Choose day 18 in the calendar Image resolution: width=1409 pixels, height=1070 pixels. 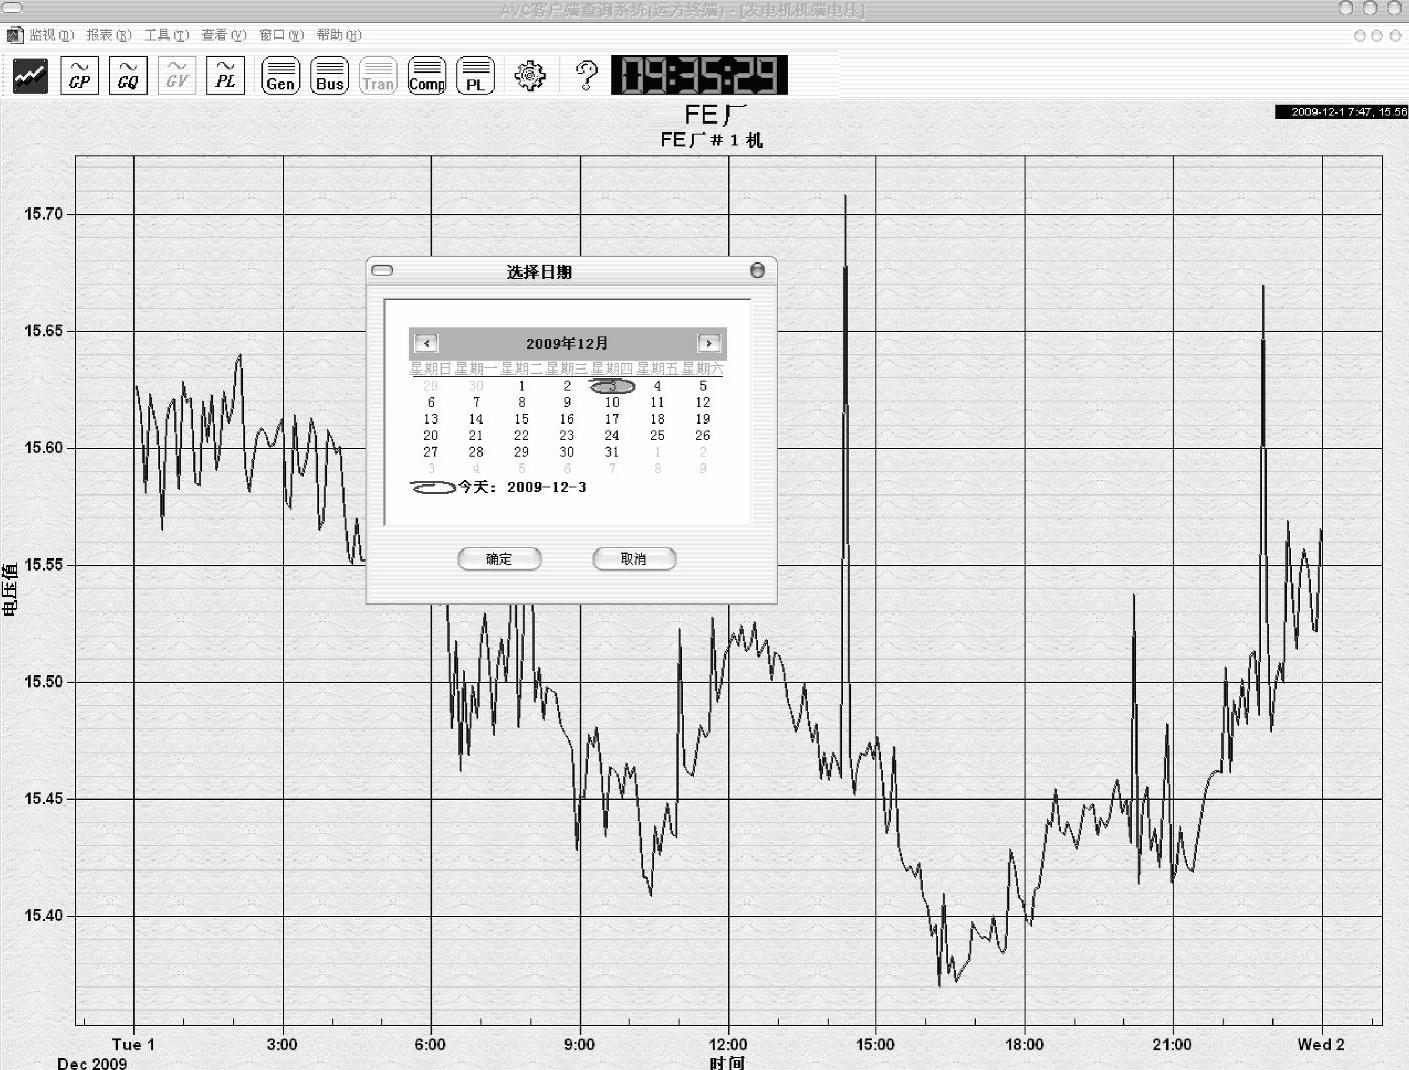tap(657, 419)
